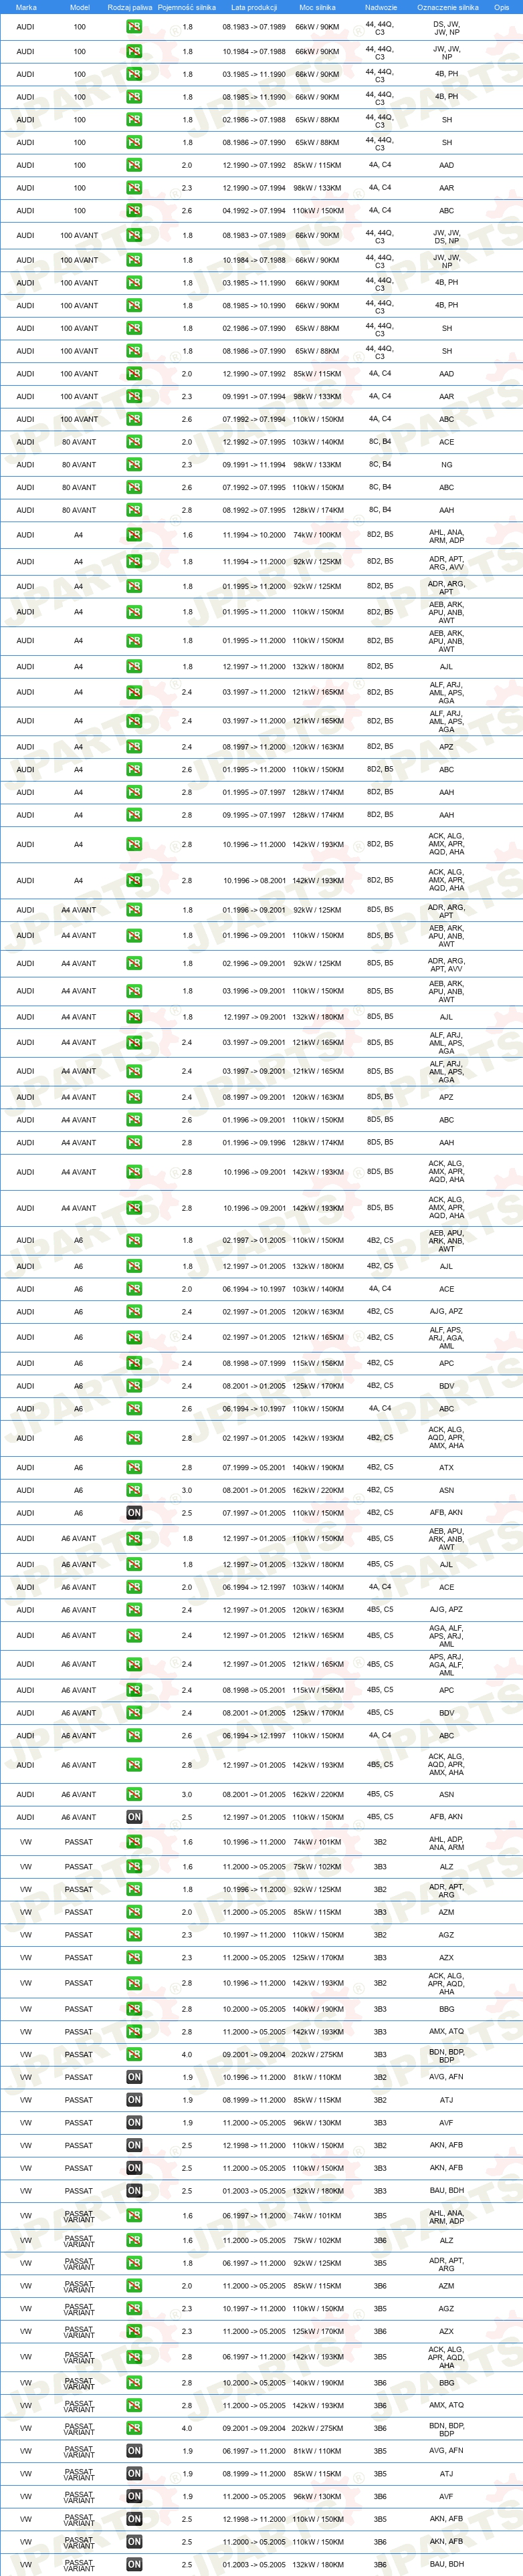Screen dimensions: 523x2576
Task: Click engine code NG in 80 AVANT row
Action: click(447, 465)
